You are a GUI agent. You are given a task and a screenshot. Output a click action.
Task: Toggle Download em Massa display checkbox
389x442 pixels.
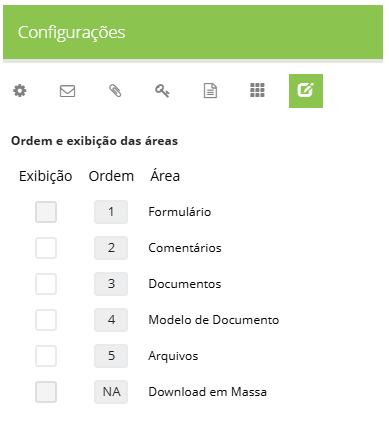[x=46, y=392]
